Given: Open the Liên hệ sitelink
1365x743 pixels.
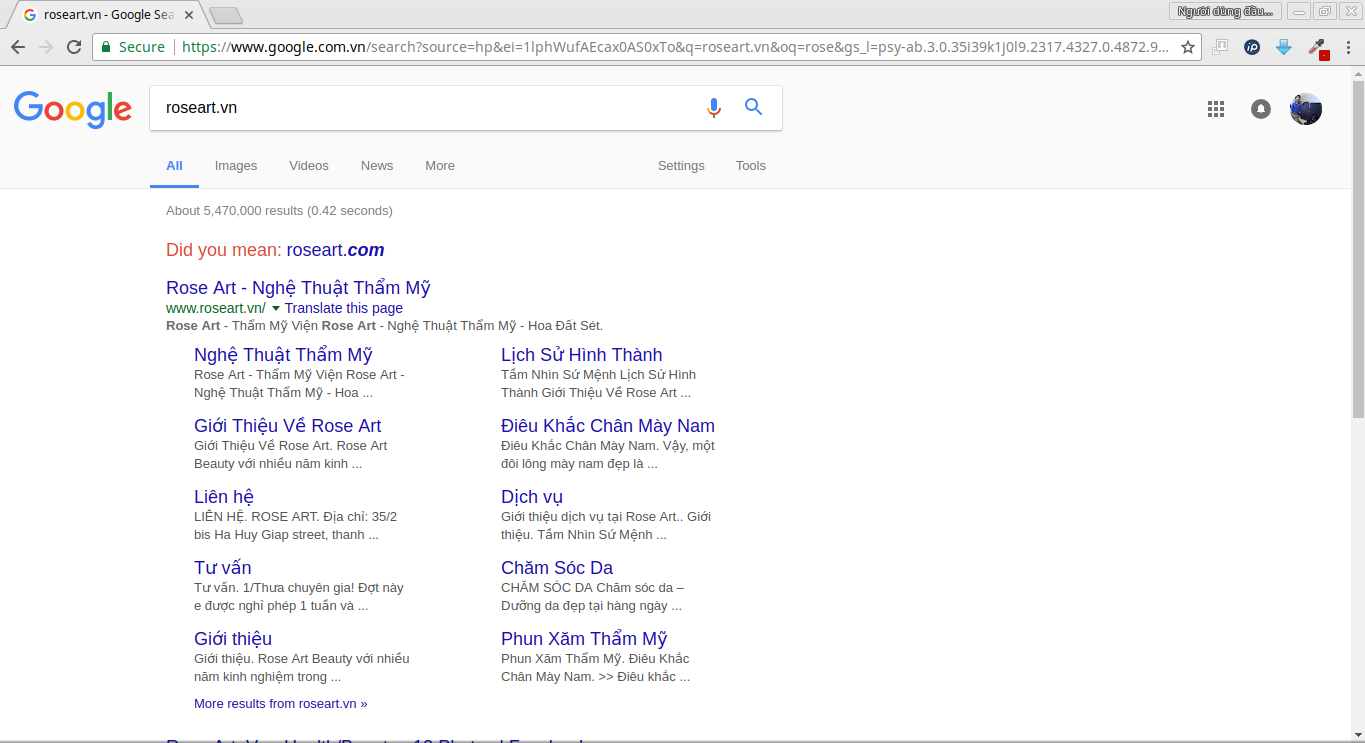Looking at the screenshot, I should [224, 497].
